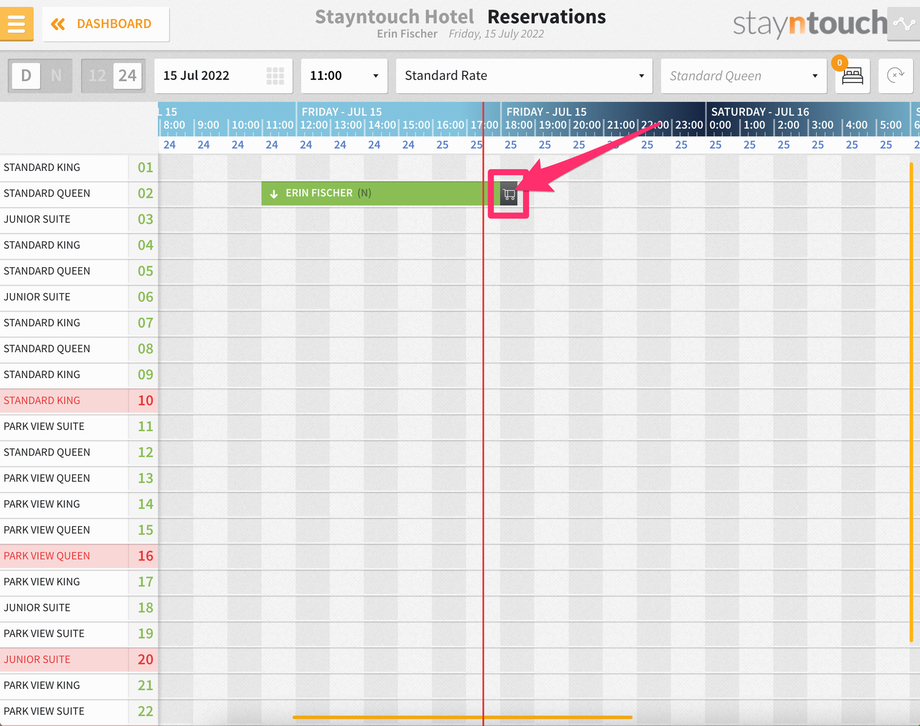Click the activity graph icon near logo

coord(904,23)
